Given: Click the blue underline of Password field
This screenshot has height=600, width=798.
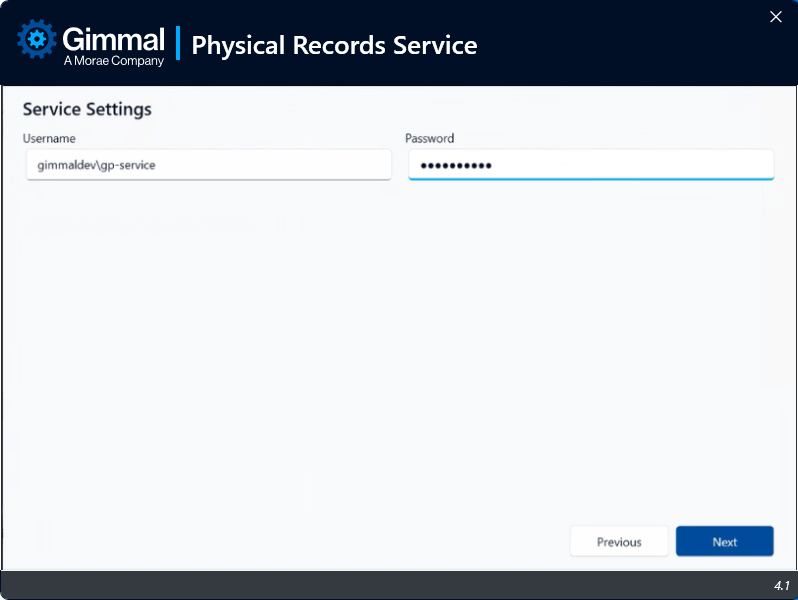Looking at the screenshot, I should coord(590,179).
